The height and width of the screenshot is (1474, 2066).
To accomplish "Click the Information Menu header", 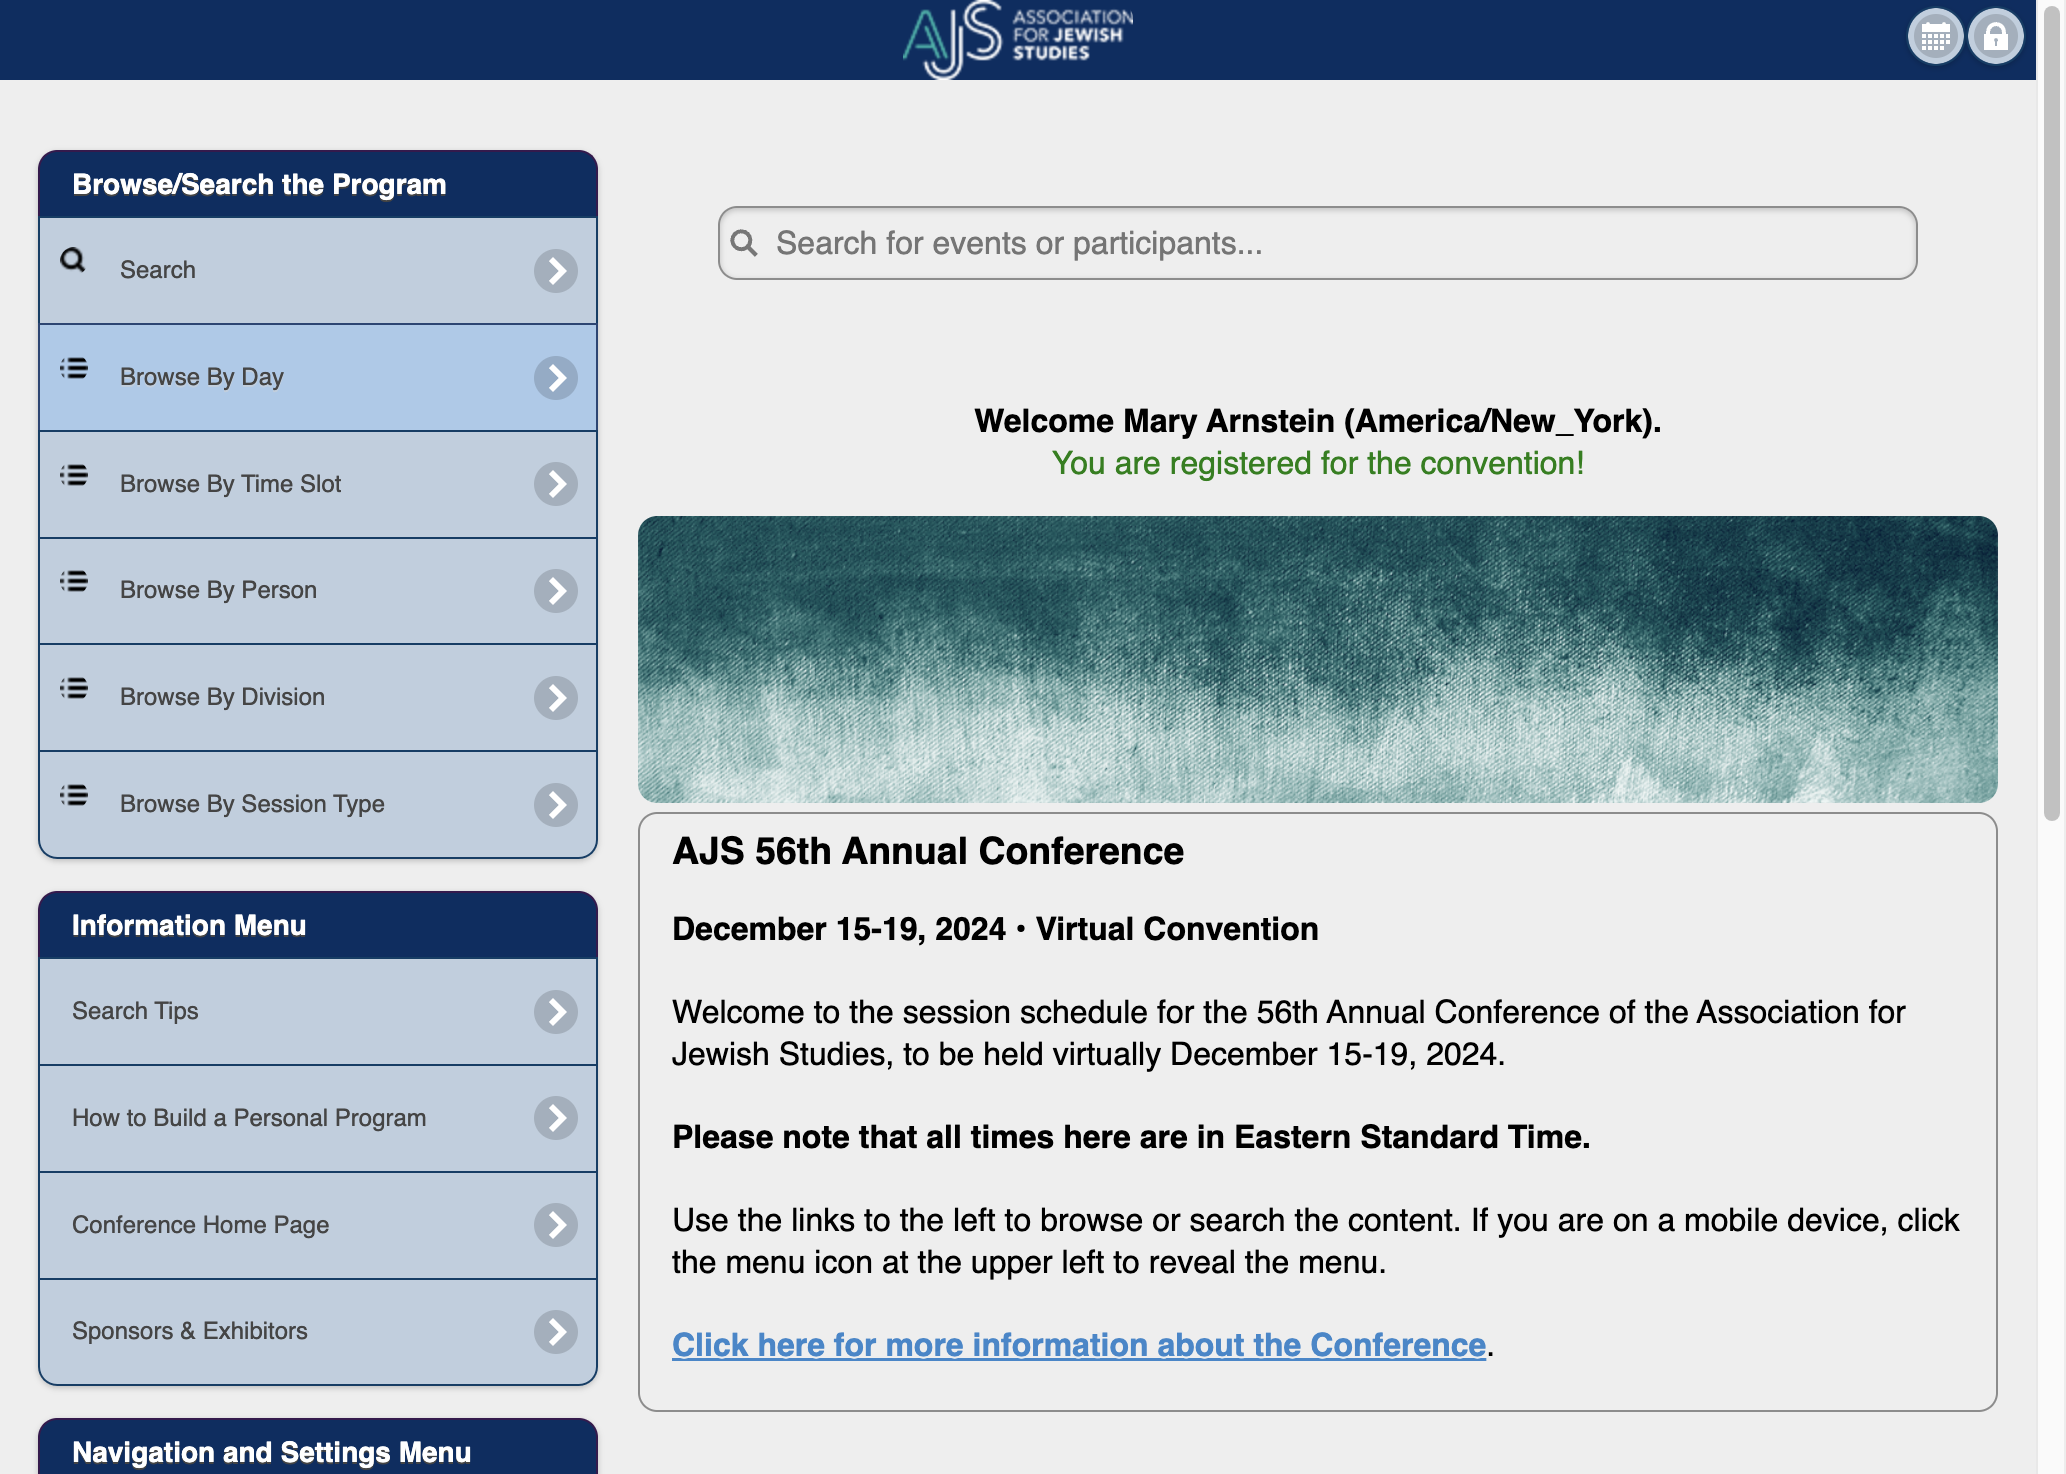I will coord(318,926).
